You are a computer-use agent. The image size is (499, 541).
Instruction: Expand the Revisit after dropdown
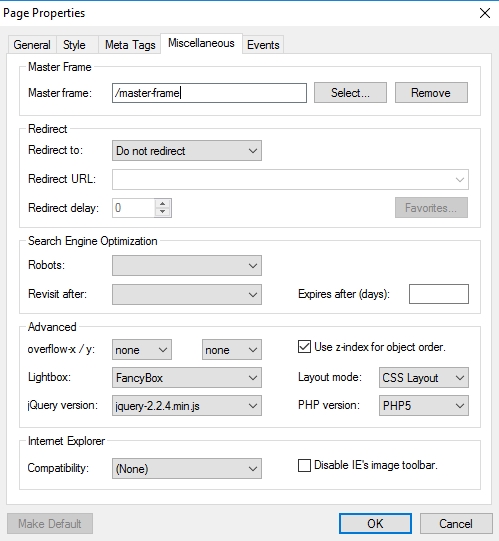pyautogui.click(x=187, y=294)
